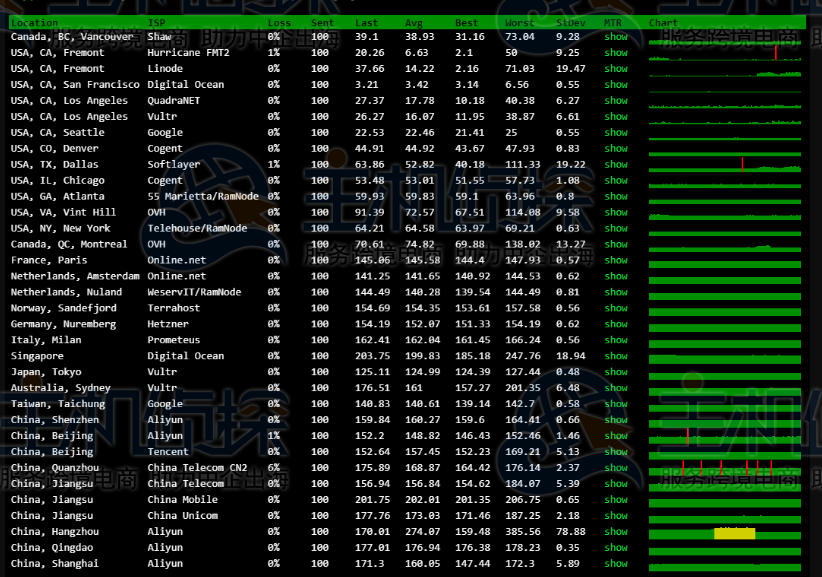Click the MTR show link for Vancouver Shaw
The height and width of the screenshot is (577, 822).
tap(616, 37)
